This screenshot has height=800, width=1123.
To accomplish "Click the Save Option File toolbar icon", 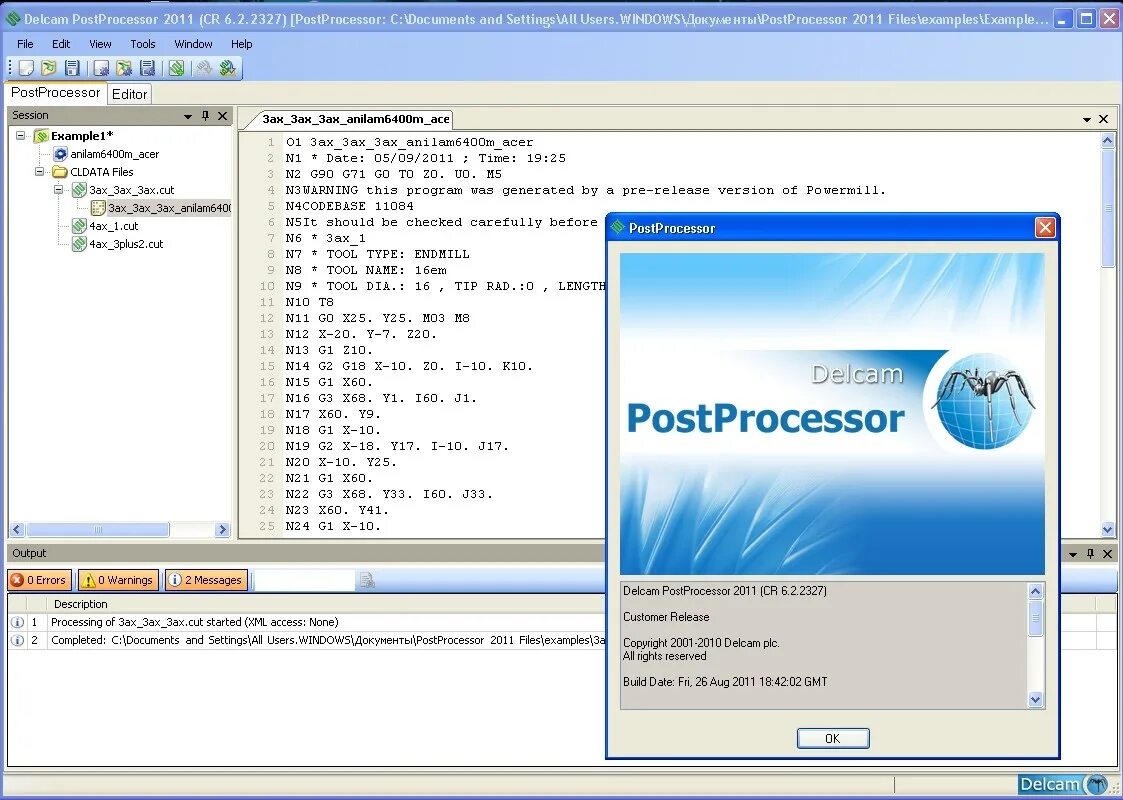I will click(x=148, y=68).
